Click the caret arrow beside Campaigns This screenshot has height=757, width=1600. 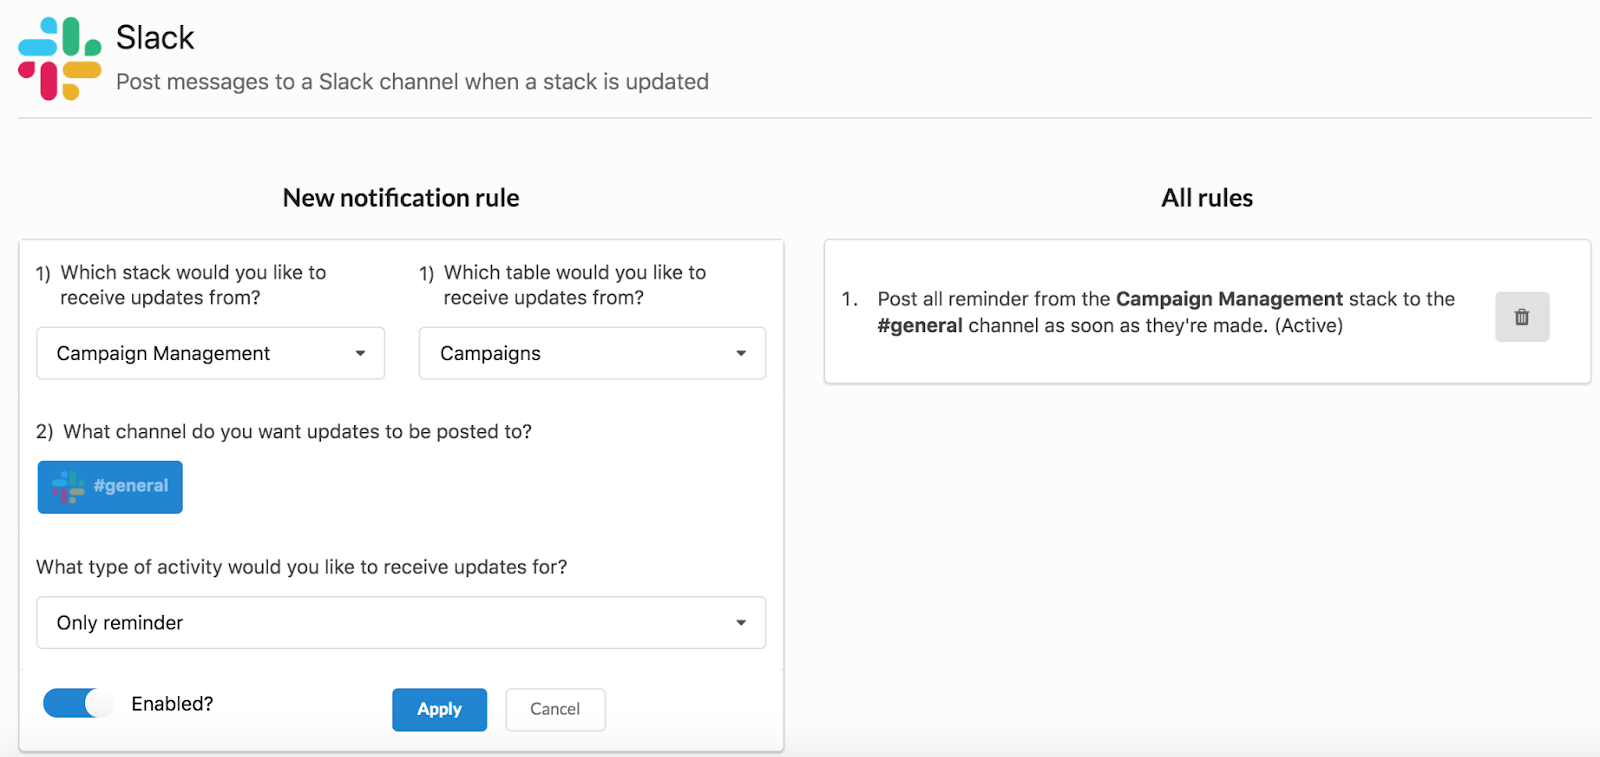pos(741,353)
